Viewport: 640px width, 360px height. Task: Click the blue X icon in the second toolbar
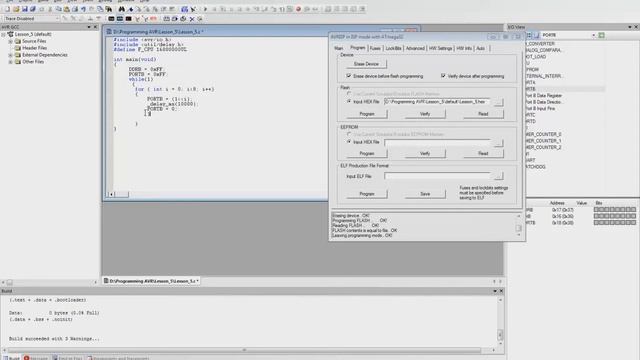click(192, 19)
